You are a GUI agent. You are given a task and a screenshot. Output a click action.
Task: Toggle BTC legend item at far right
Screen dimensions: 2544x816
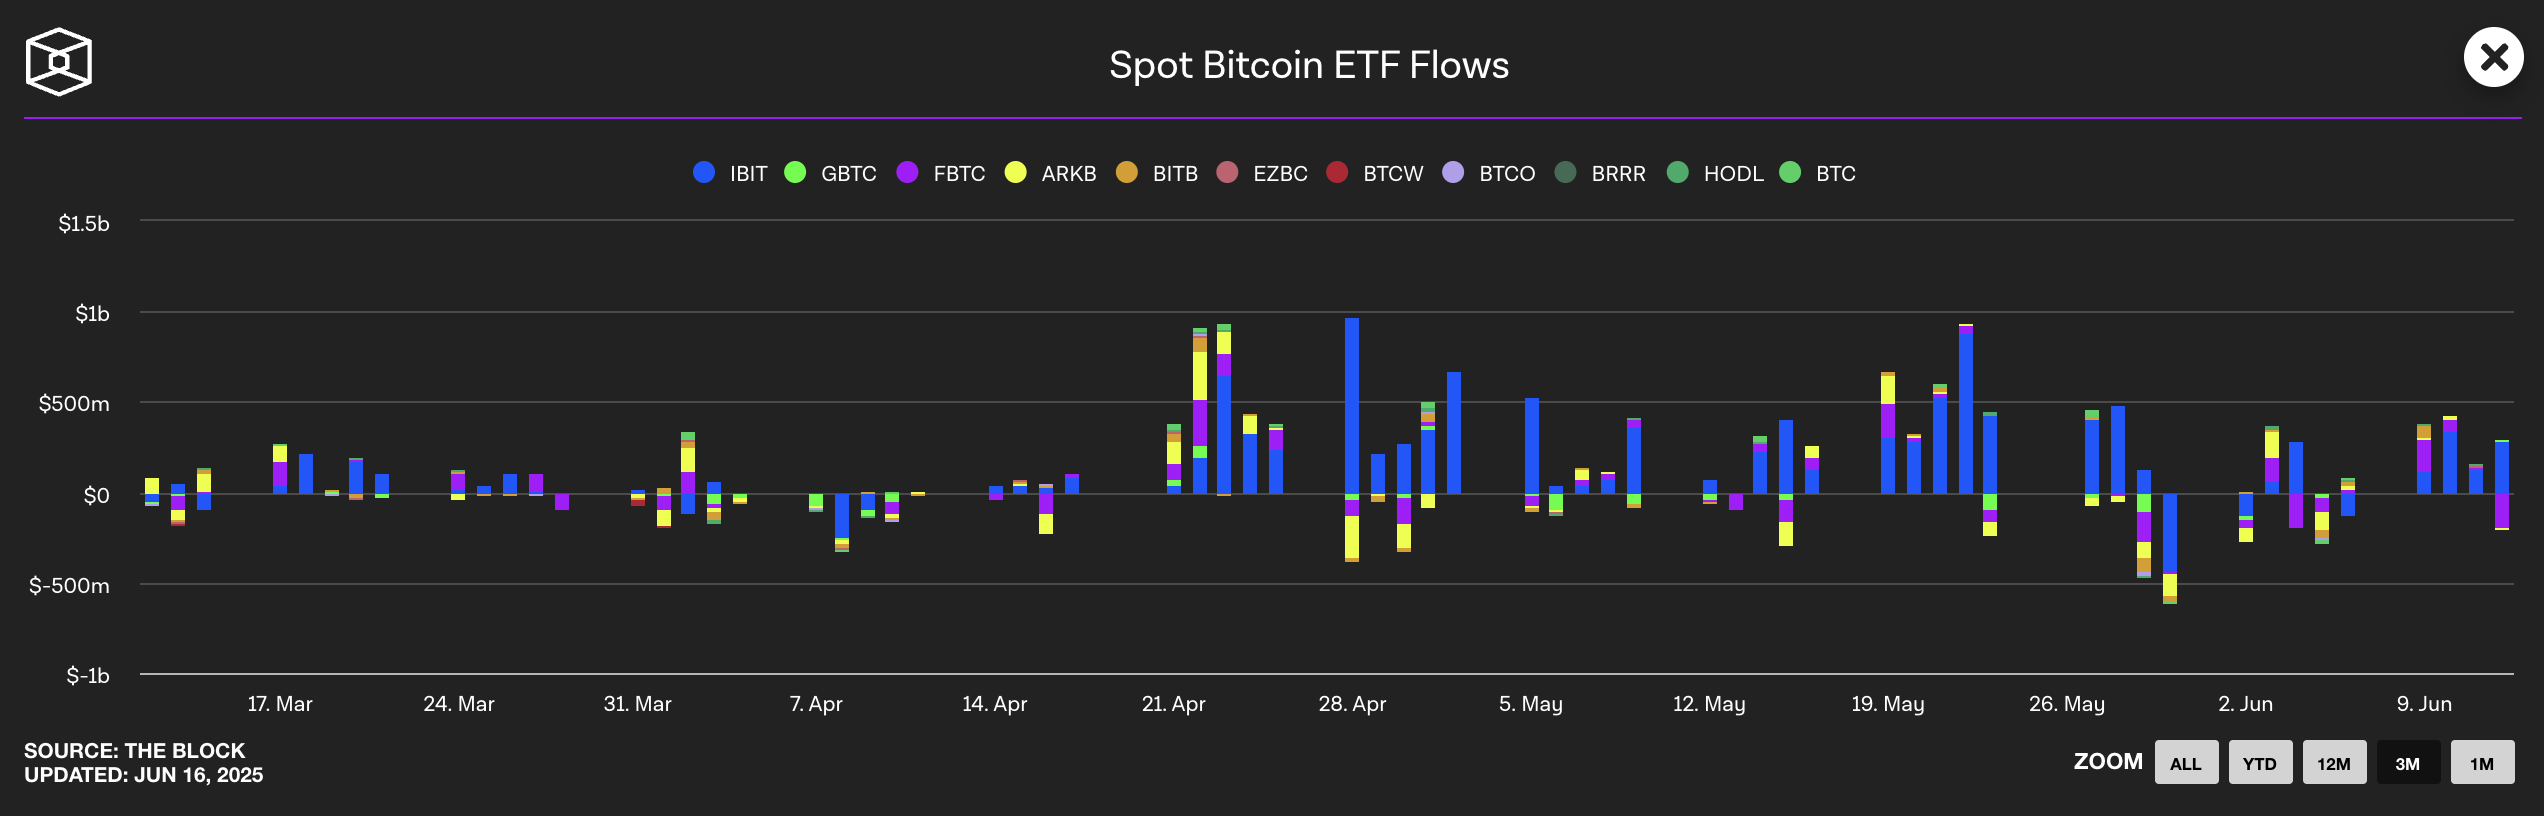coord(1818,172)
